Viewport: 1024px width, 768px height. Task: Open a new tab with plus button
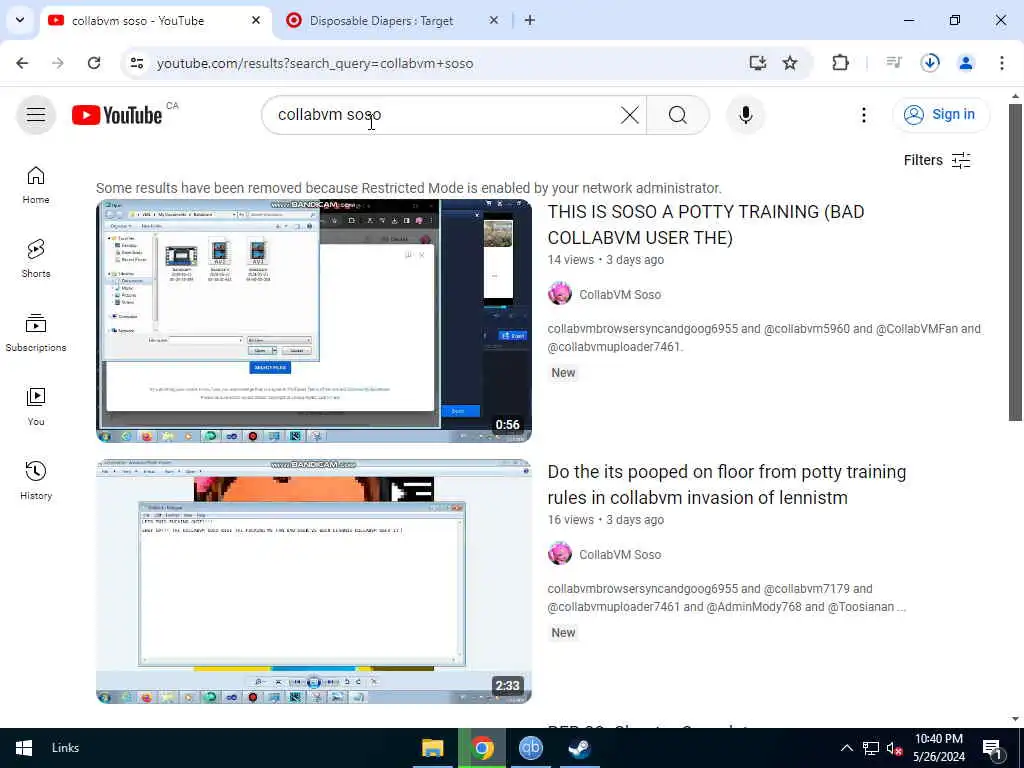pyautogui.click(x=530, y=21)
